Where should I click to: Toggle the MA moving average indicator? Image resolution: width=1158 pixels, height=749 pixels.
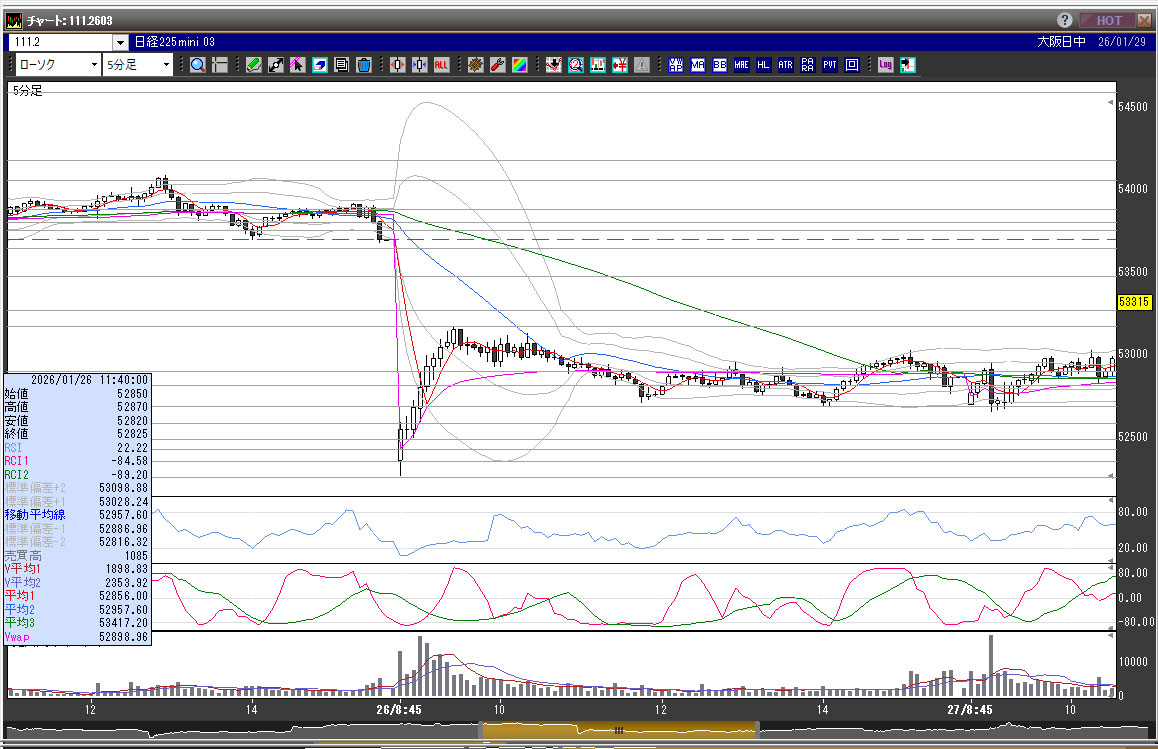click(x=697, y=65)
